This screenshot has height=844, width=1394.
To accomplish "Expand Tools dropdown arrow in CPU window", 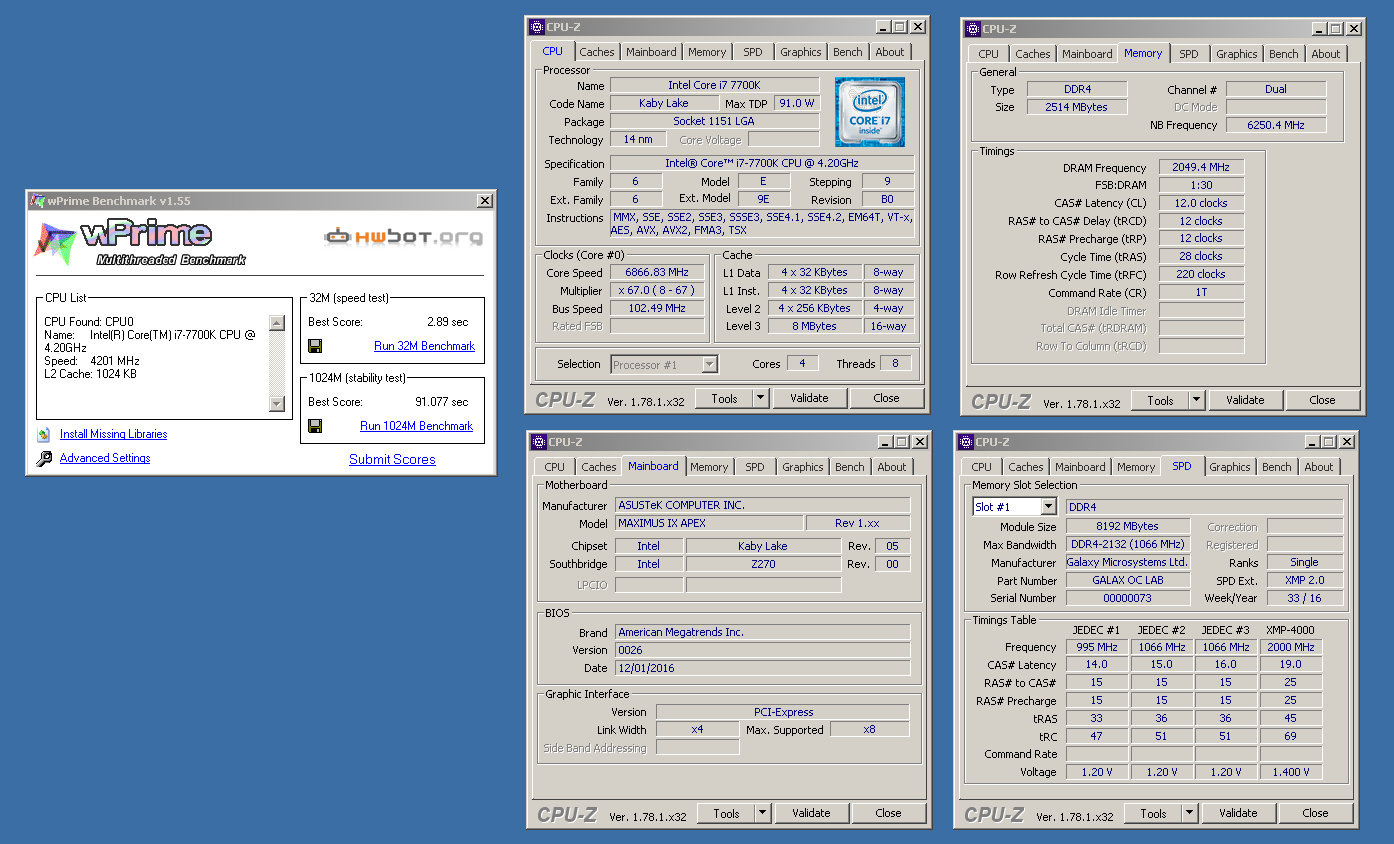I will click(x=760, y=398).
